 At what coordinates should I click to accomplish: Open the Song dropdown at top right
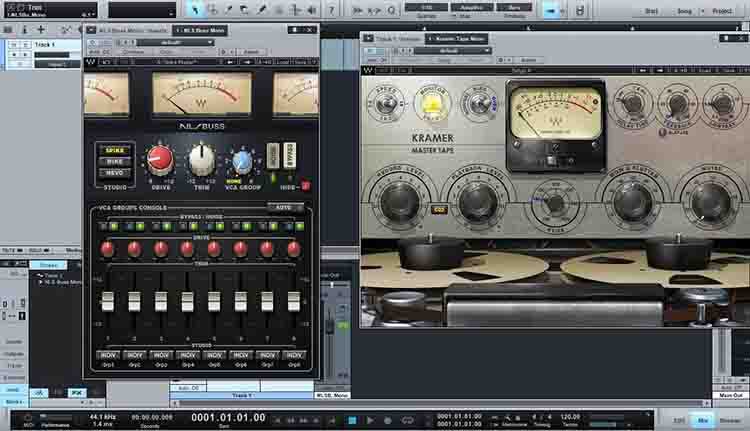coord(703,11)
